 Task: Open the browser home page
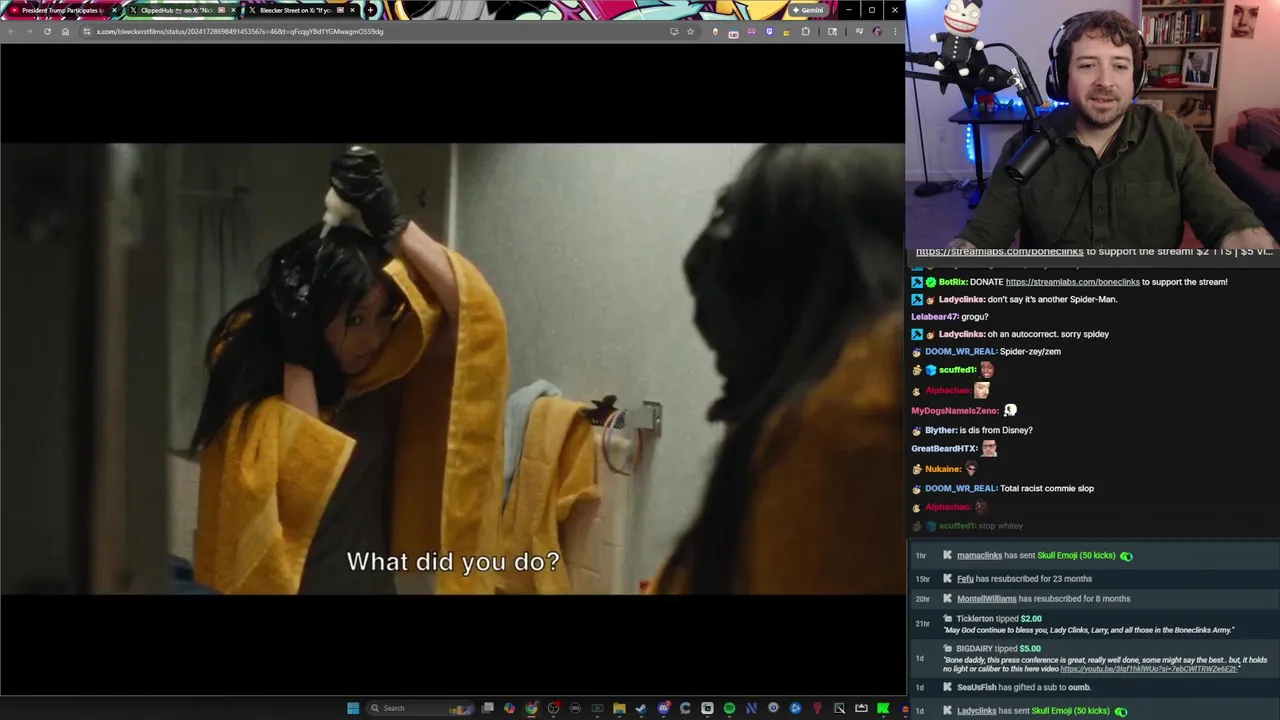coord(65,31)
